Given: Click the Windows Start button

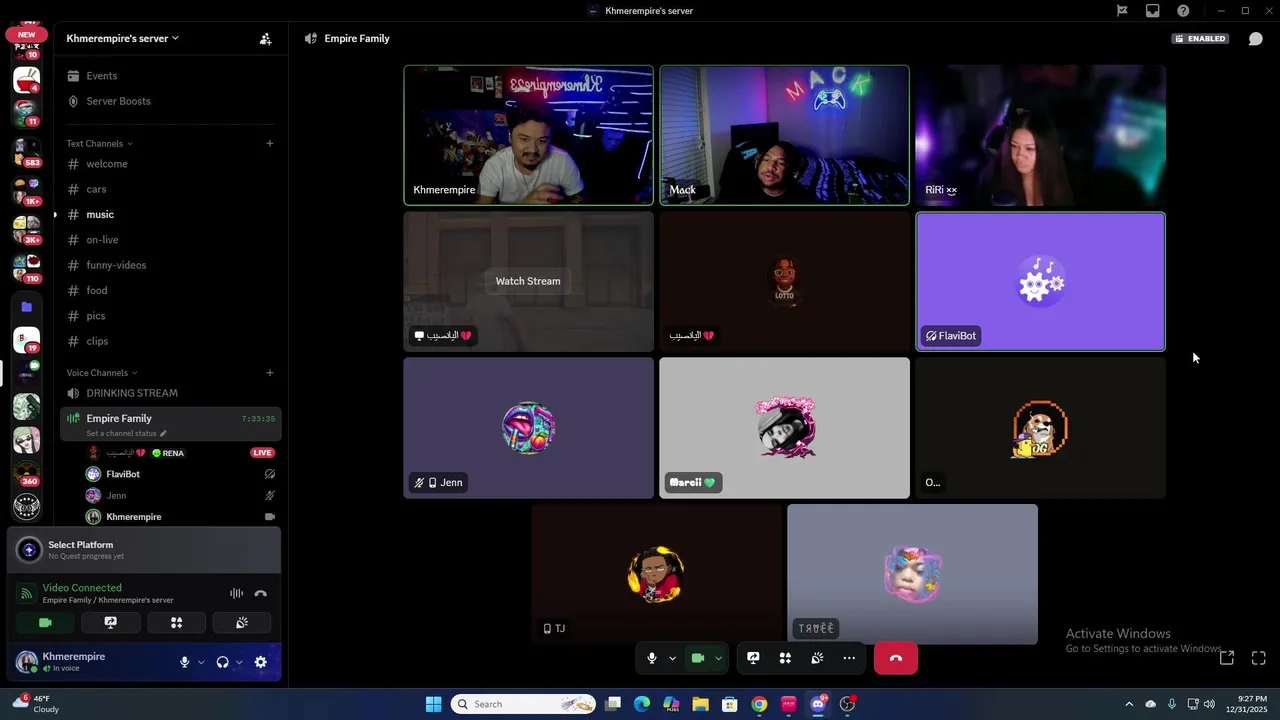Looking at the screenshot, I should point(433,704).
